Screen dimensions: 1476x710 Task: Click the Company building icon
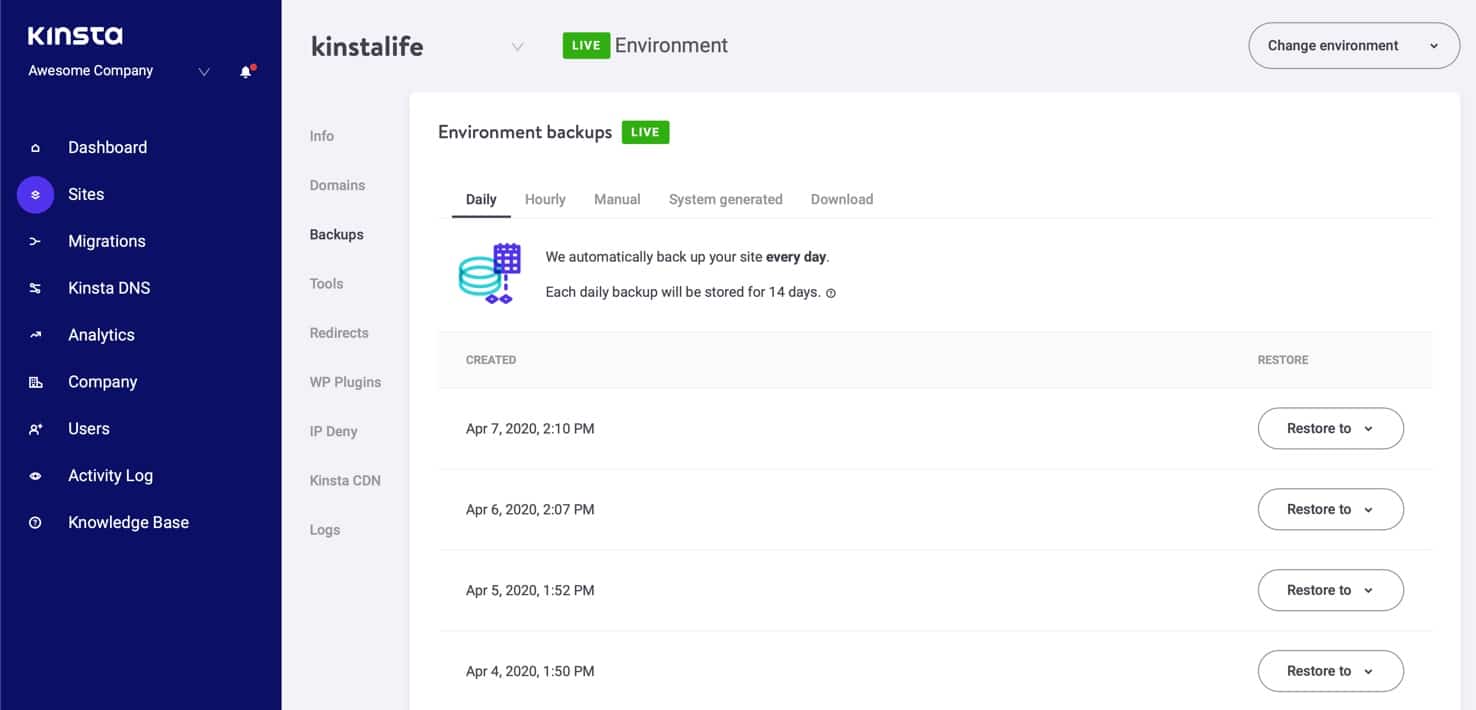[36, 382]
